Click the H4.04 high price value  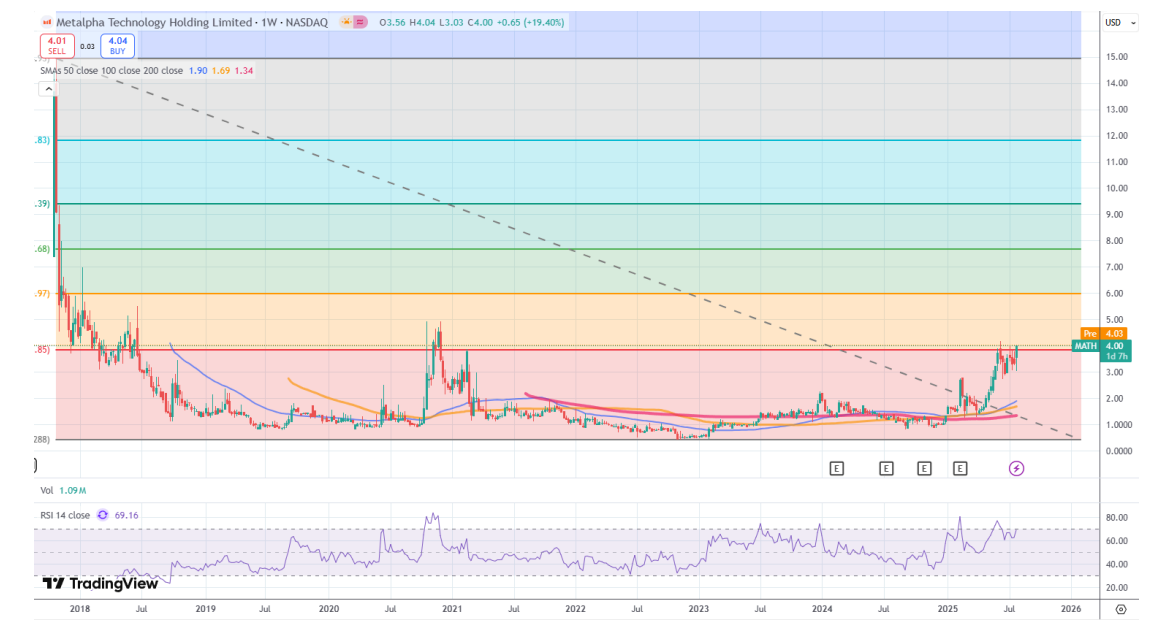(422, 23)
